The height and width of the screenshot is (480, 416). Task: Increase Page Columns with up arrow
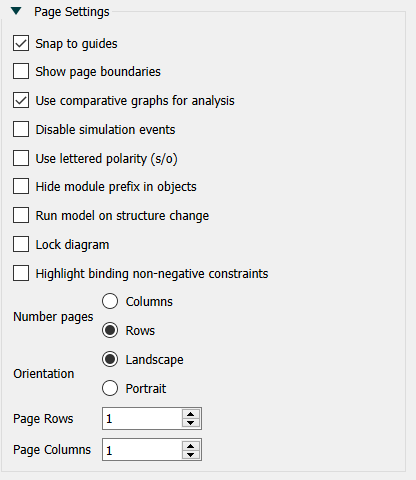tap(191, 445)
